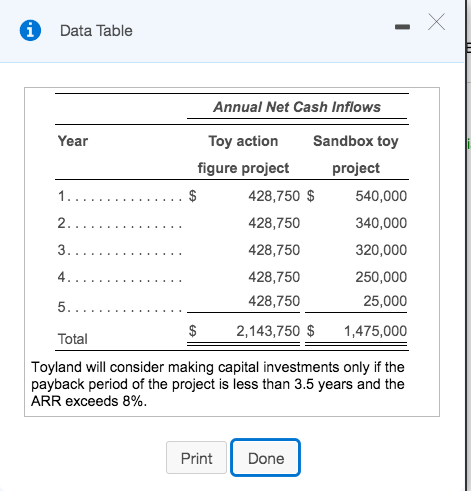Click the 340,000 Sandbox year 2 value
Image resolution: width=471 pixels, height=491 pixels.
pyautogui.click(x=381, y=223)
